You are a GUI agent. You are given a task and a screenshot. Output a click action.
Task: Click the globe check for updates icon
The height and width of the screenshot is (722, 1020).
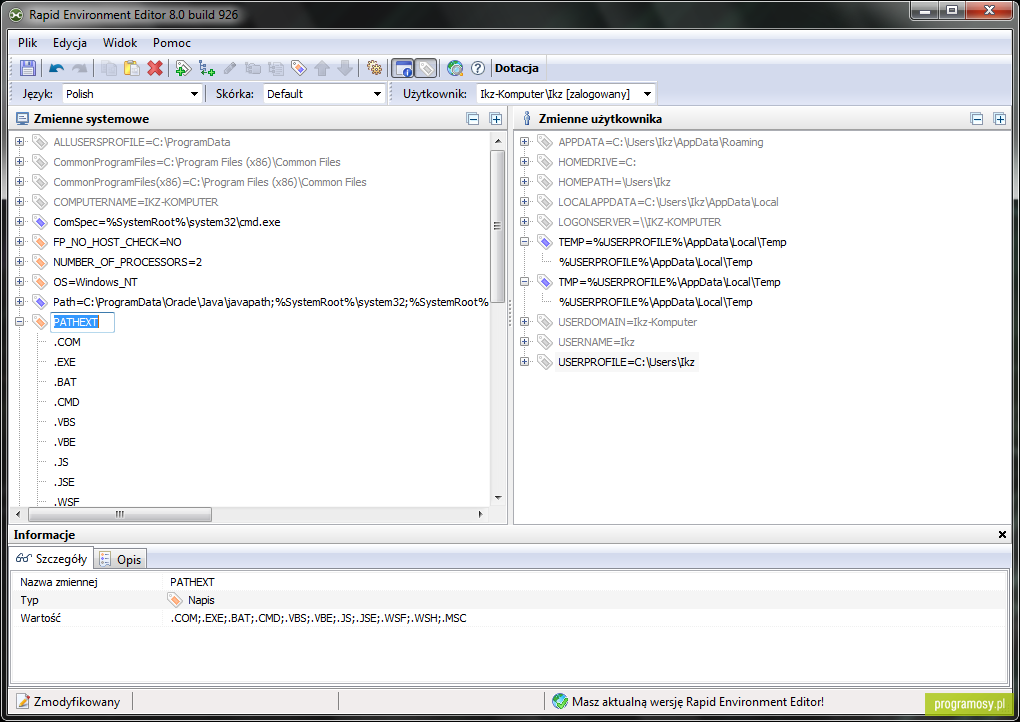point(455,68)
